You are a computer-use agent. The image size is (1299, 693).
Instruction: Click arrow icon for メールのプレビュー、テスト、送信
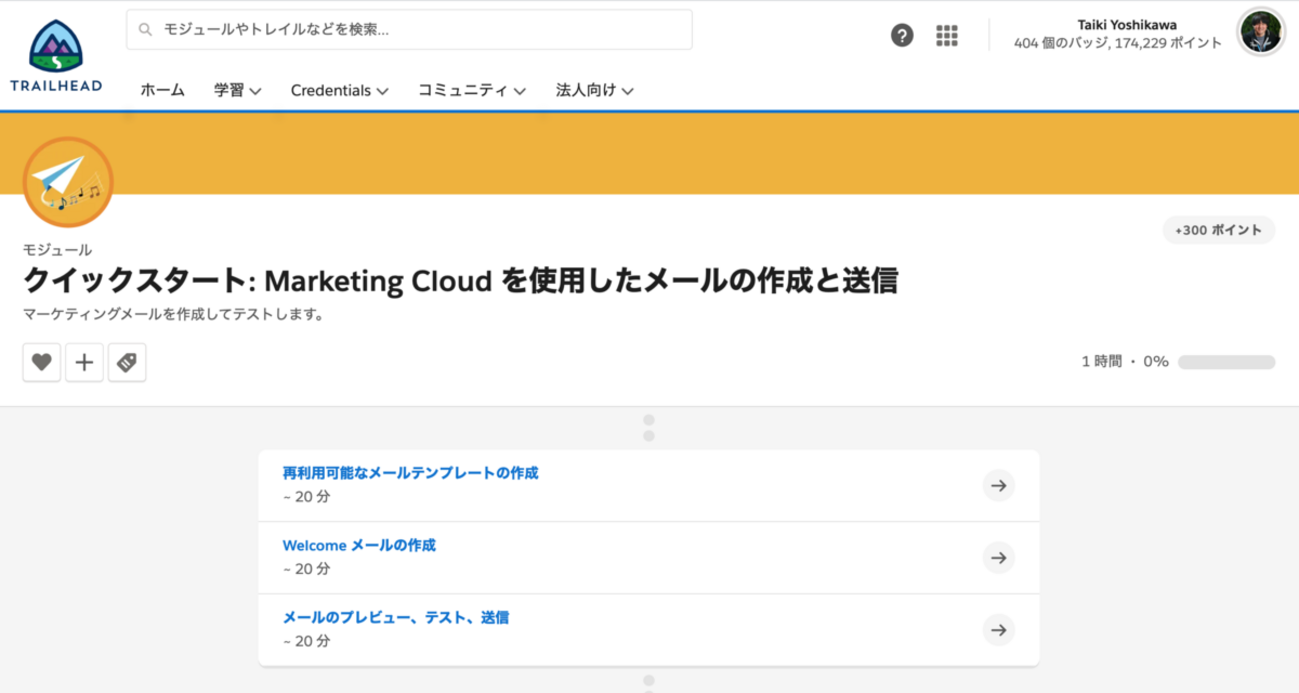pyautogui.click(x=998, y=630)
